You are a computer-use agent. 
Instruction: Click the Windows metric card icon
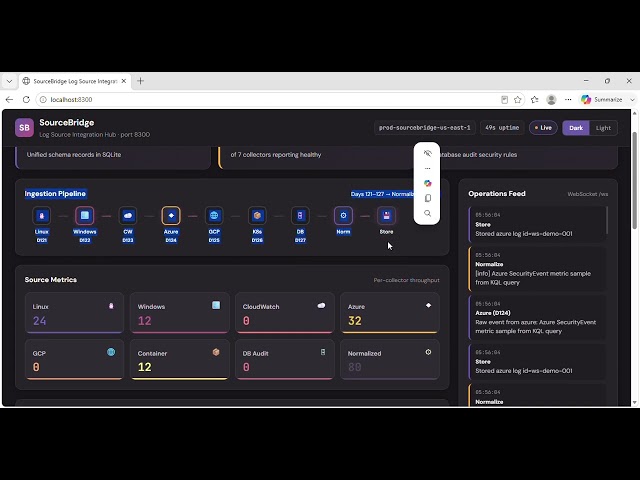(216, 305)
